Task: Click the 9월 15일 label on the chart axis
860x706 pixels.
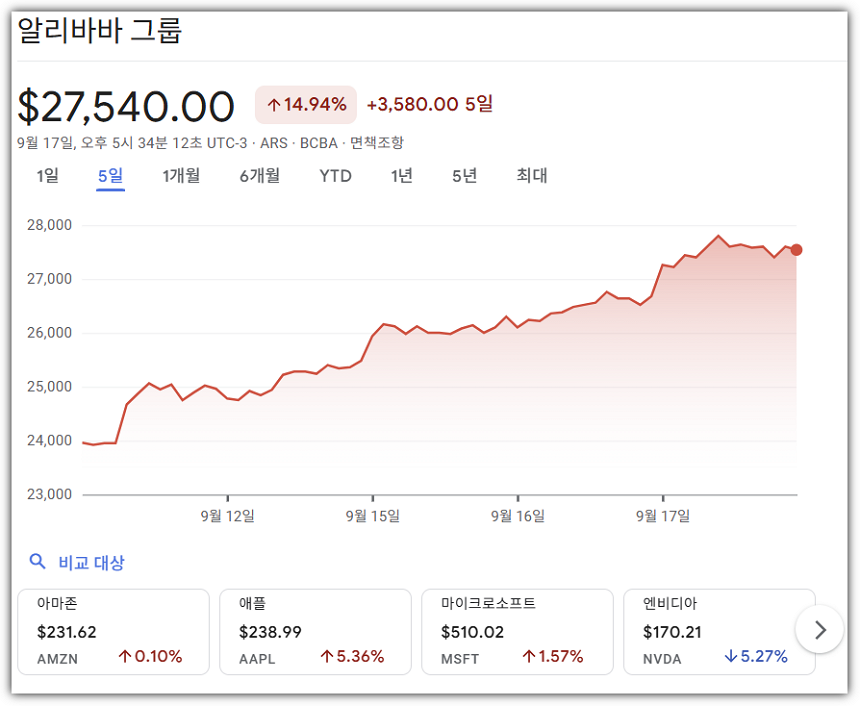Action: tap(370, 515)
